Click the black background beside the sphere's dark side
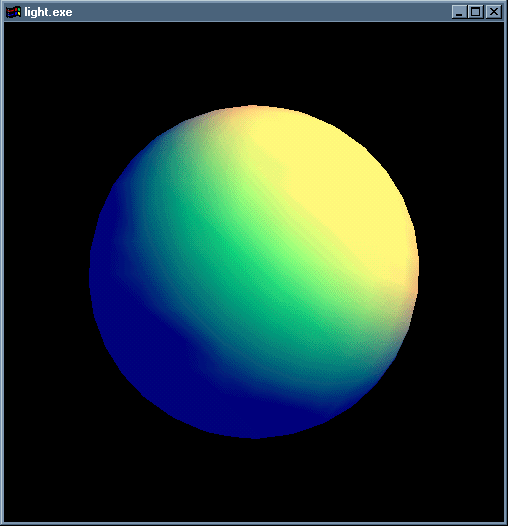The image size is (508, 526). 47,272
